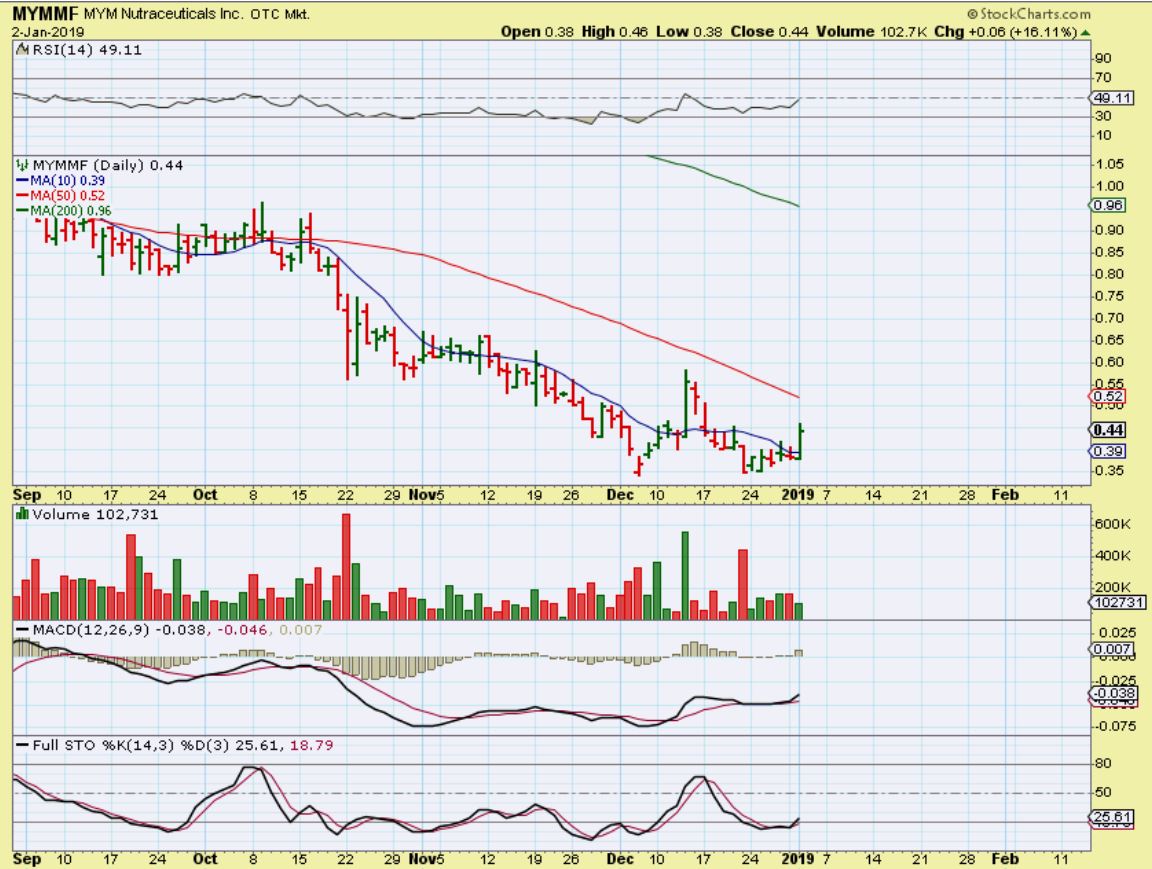
Task: Click the bold 0.44 closing price tag
Action: 1109,430
